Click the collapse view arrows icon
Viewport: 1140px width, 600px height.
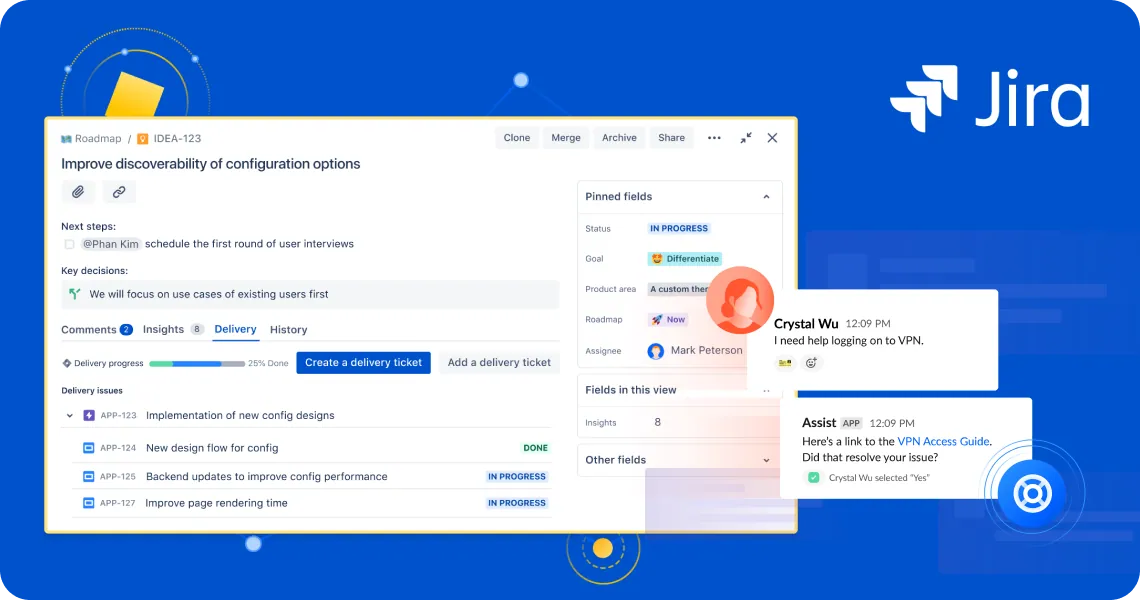[746, 138]
